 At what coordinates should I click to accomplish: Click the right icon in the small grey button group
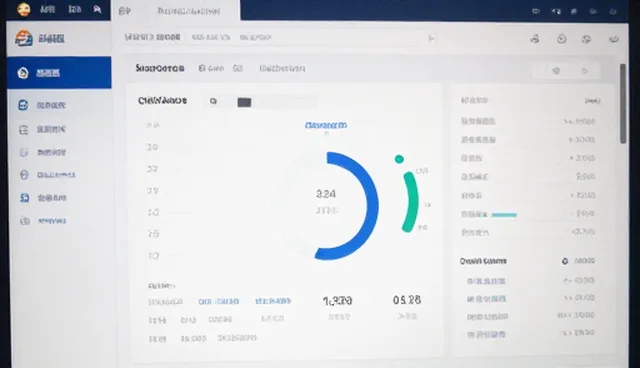tap(584, 71)
